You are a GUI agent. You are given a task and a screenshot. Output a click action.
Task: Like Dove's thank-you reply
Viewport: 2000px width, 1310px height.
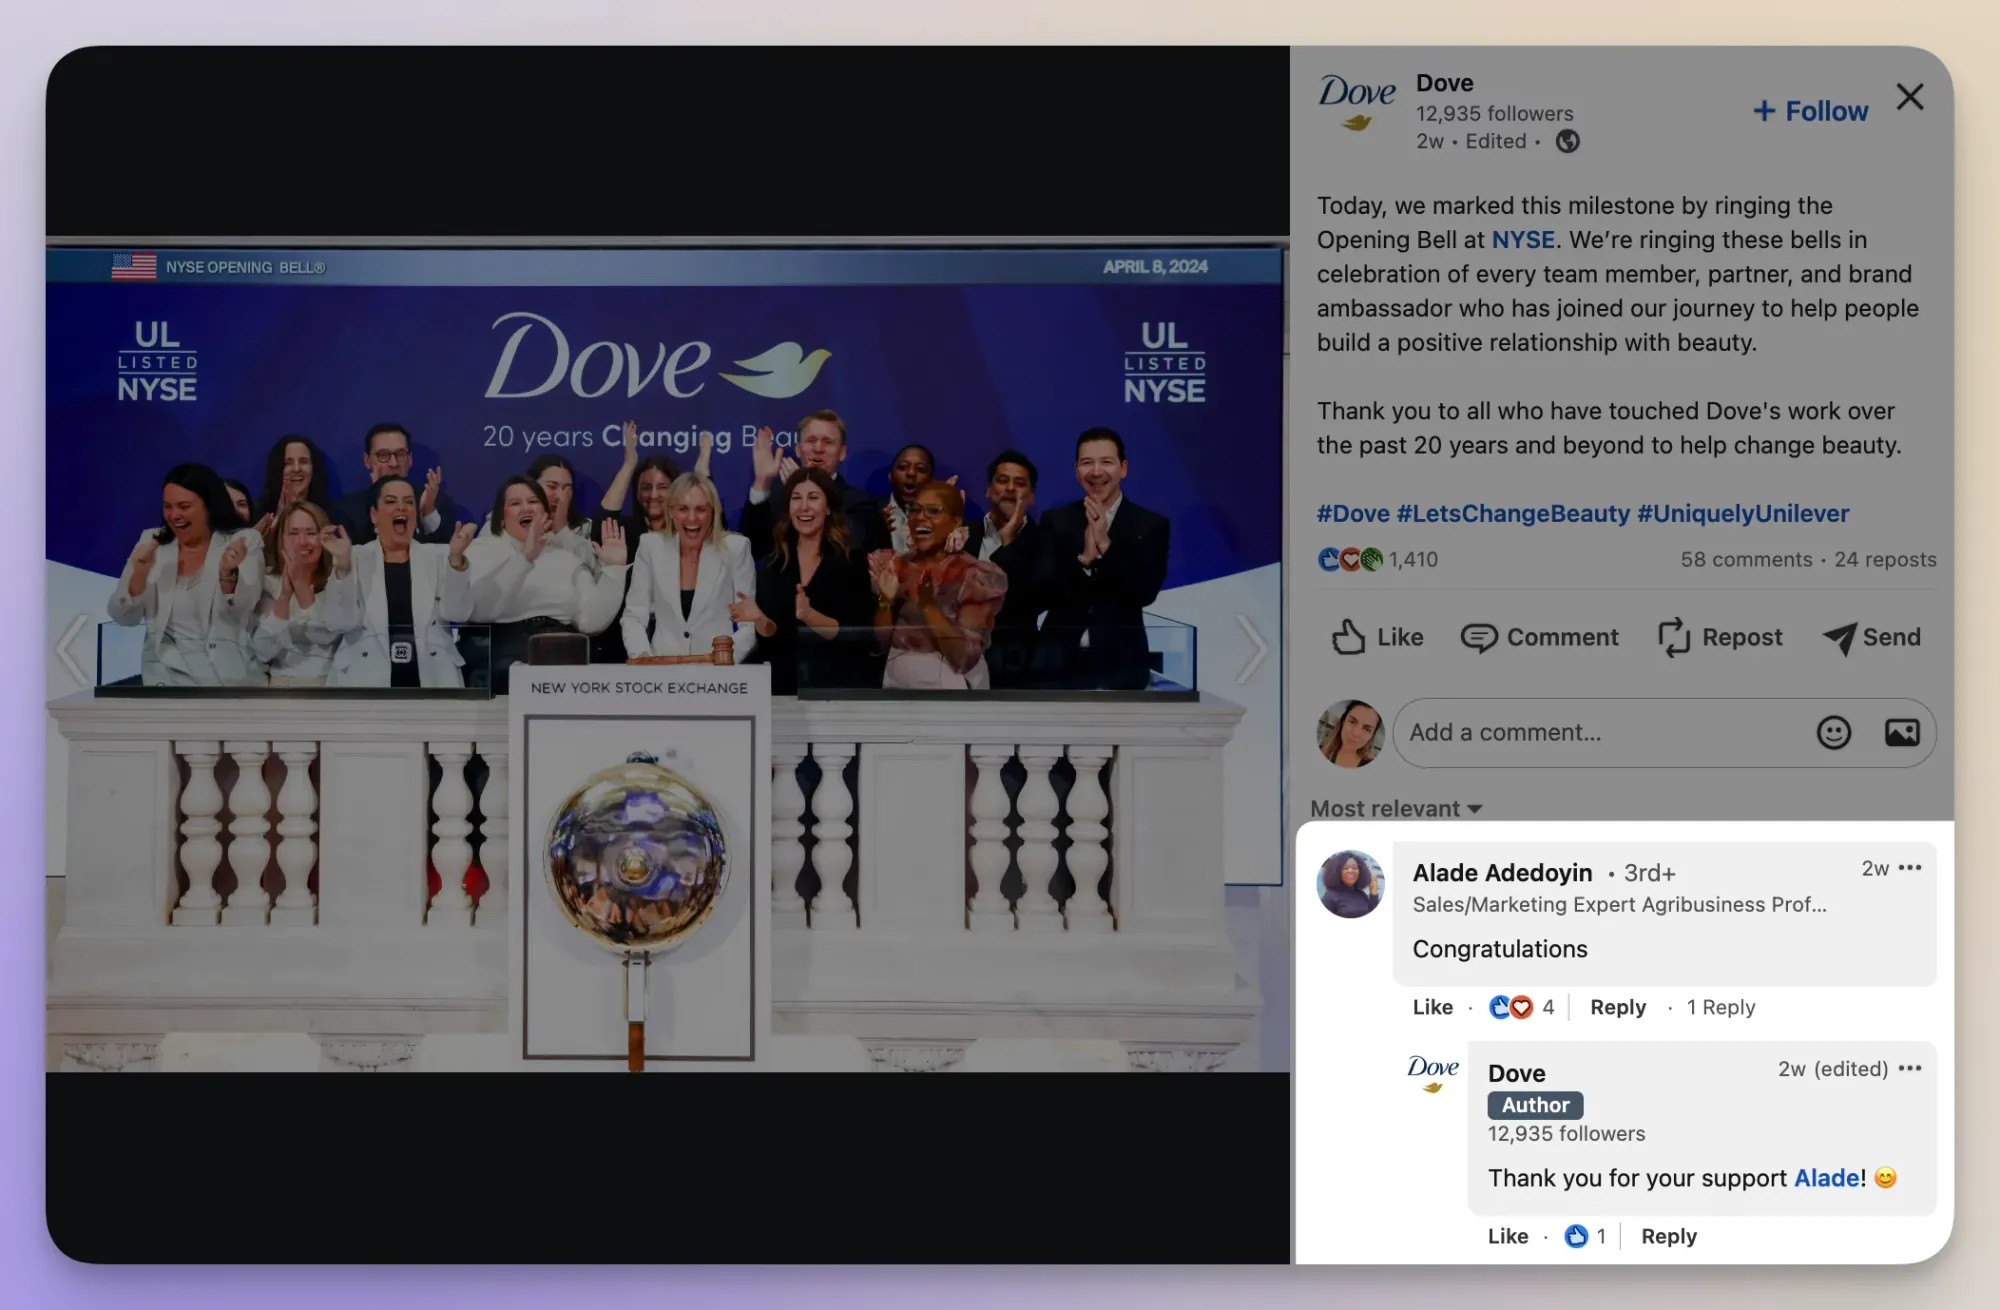tap(1507, 1236)
